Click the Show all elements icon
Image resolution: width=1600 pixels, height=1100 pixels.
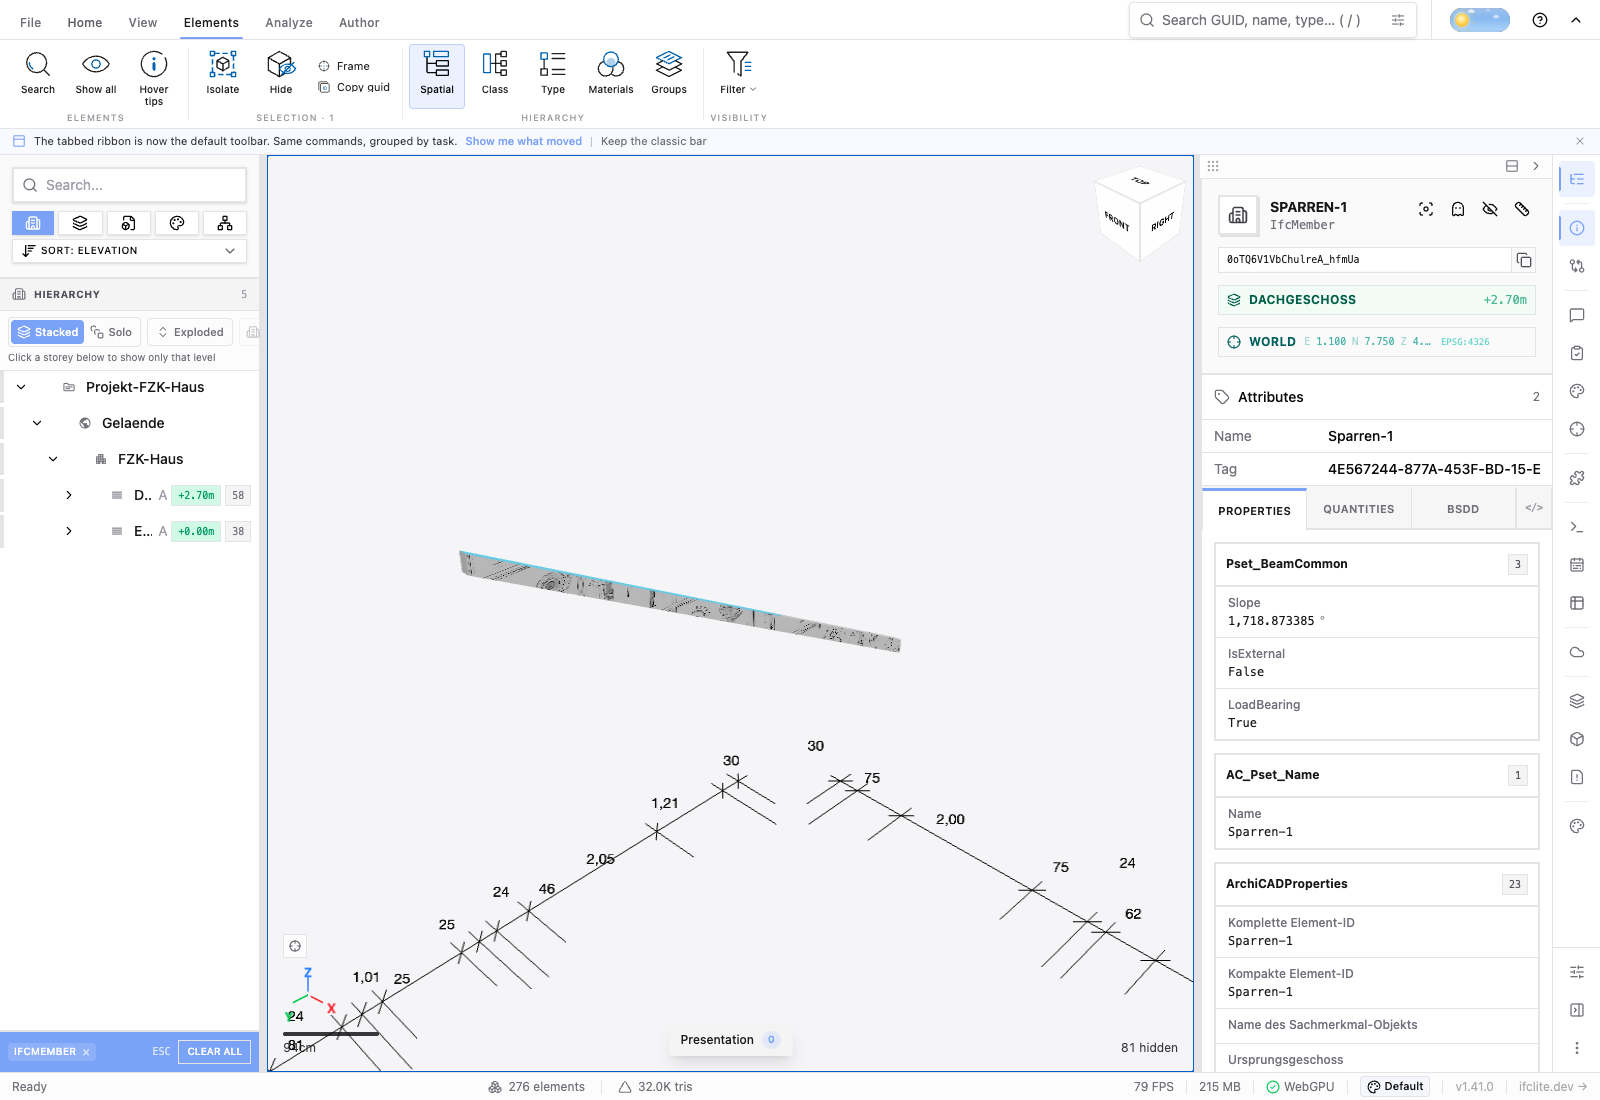tap(96, 74)
